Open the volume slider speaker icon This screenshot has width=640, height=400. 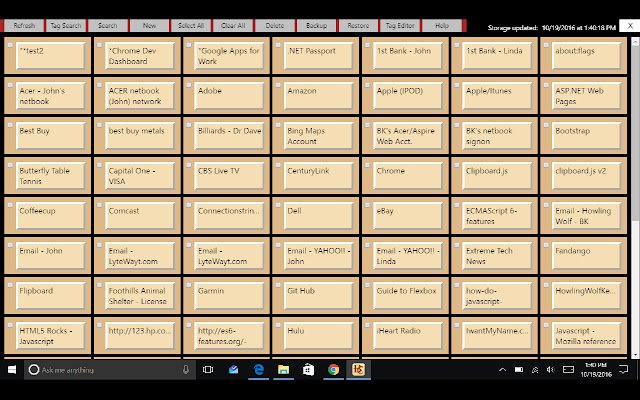(x=550, y=370)
